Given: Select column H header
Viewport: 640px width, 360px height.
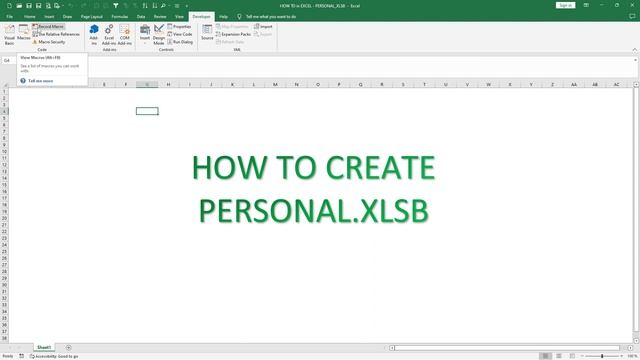Looking at the screenshot, I should (x=168, y=84).
